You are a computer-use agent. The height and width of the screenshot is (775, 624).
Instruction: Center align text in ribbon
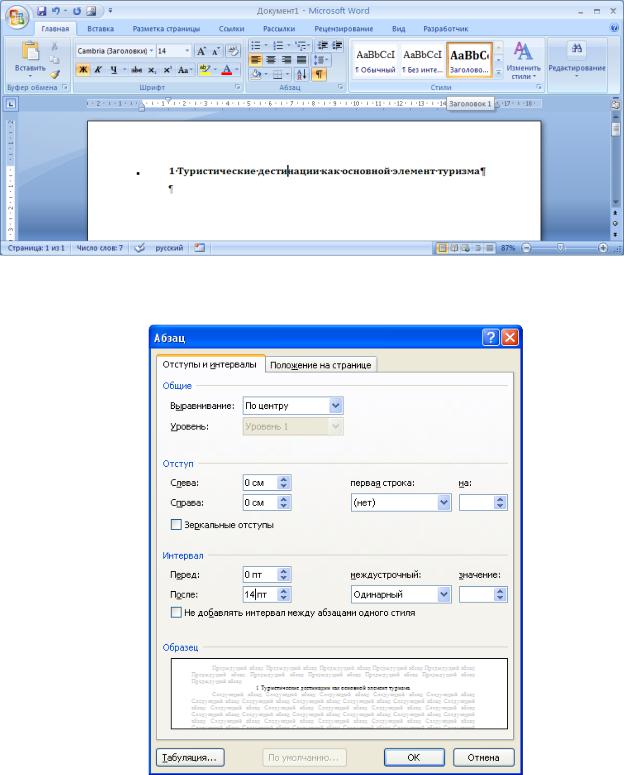point(271,60)
